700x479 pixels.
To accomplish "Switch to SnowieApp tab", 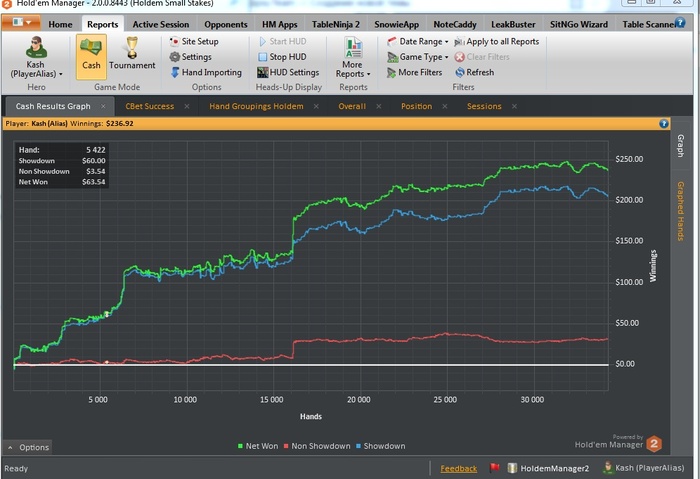I will tap(396, 25).
